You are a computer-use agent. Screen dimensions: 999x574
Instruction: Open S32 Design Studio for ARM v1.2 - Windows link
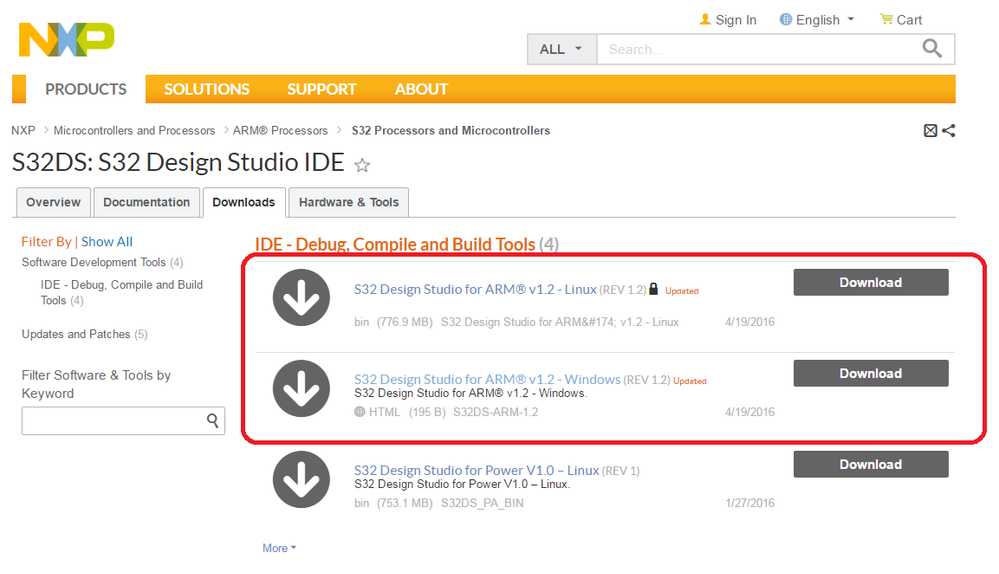coord(487,379)
